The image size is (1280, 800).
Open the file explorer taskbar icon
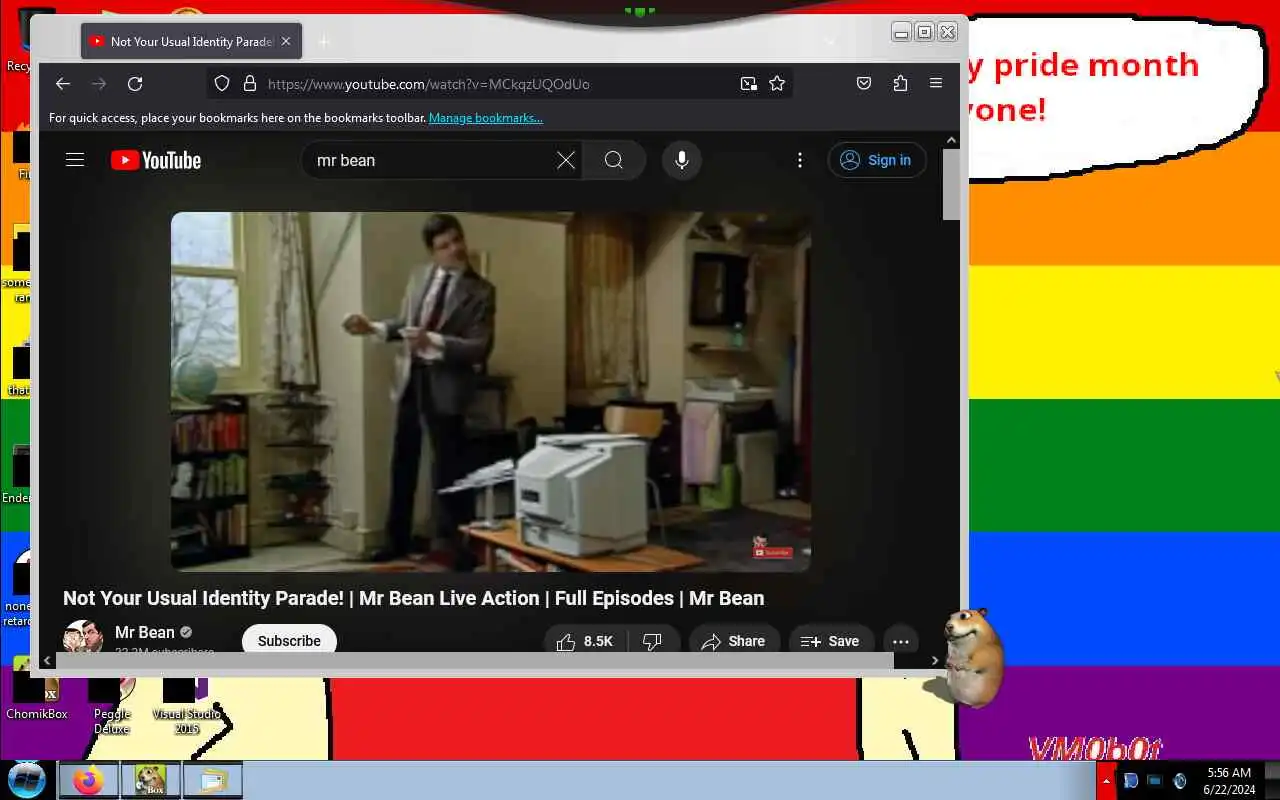click(212, 780)
